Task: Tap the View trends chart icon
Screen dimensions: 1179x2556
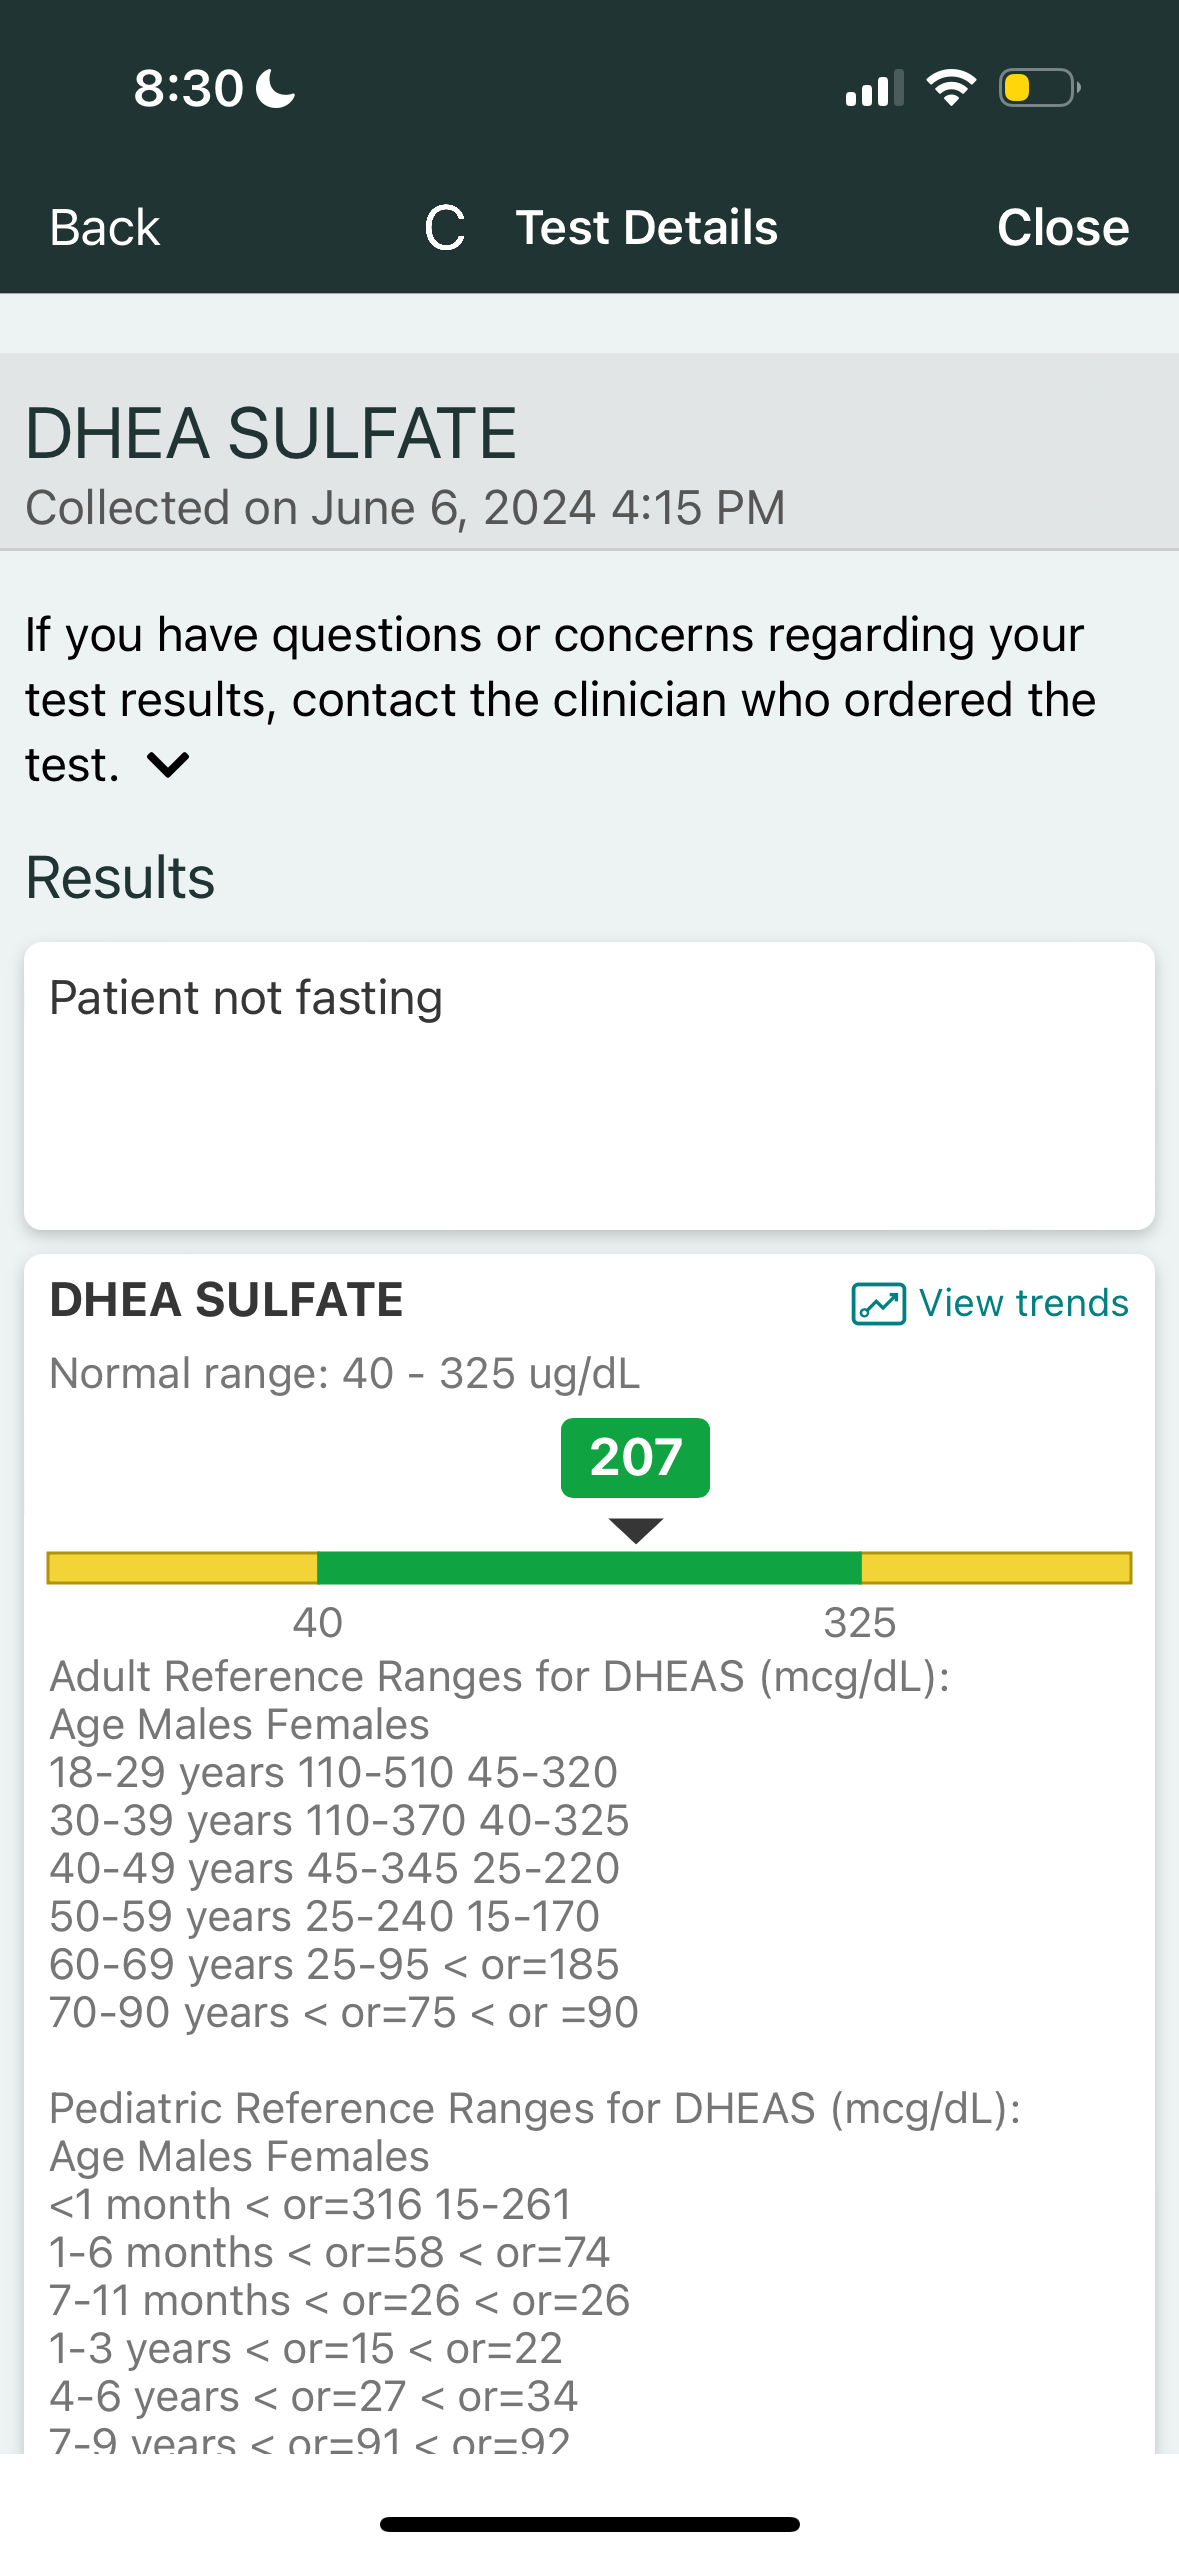Action: (878, 1303)
